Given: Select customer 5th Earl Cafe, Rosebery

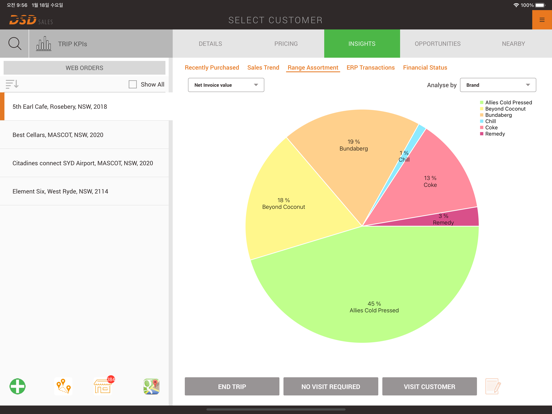Looking at the screenshot, I should click(86, 107).
